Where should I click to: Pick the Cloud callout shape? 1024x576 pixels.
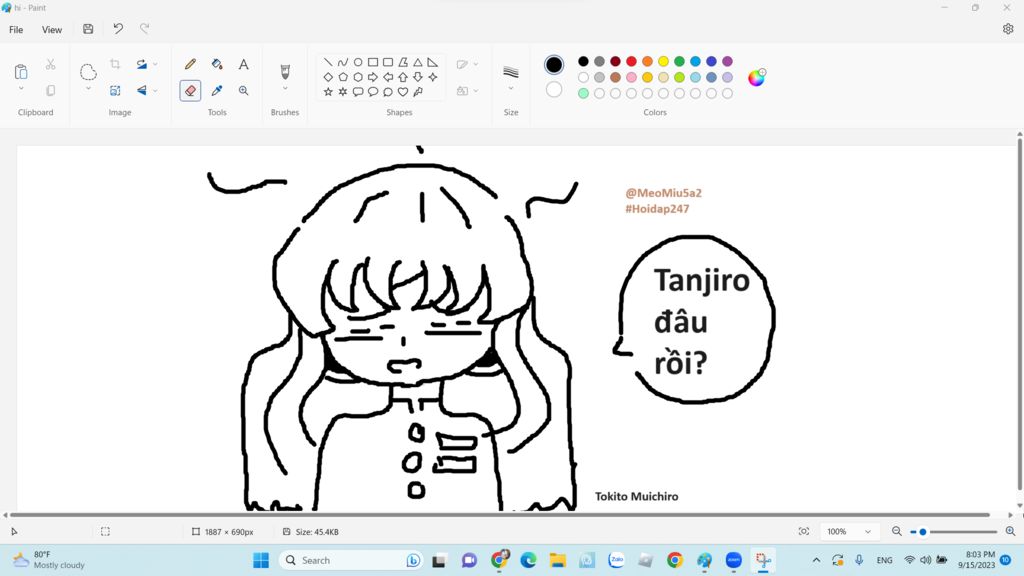tap(388, 92)
